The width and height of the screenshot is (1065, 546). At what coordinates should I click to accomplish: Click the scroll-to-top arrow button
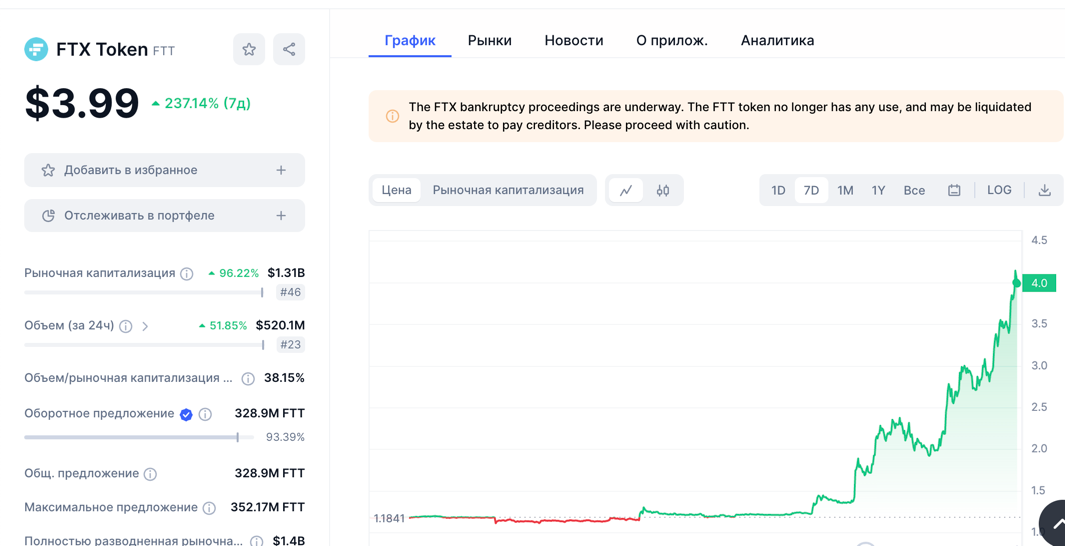click(1053, 524)
